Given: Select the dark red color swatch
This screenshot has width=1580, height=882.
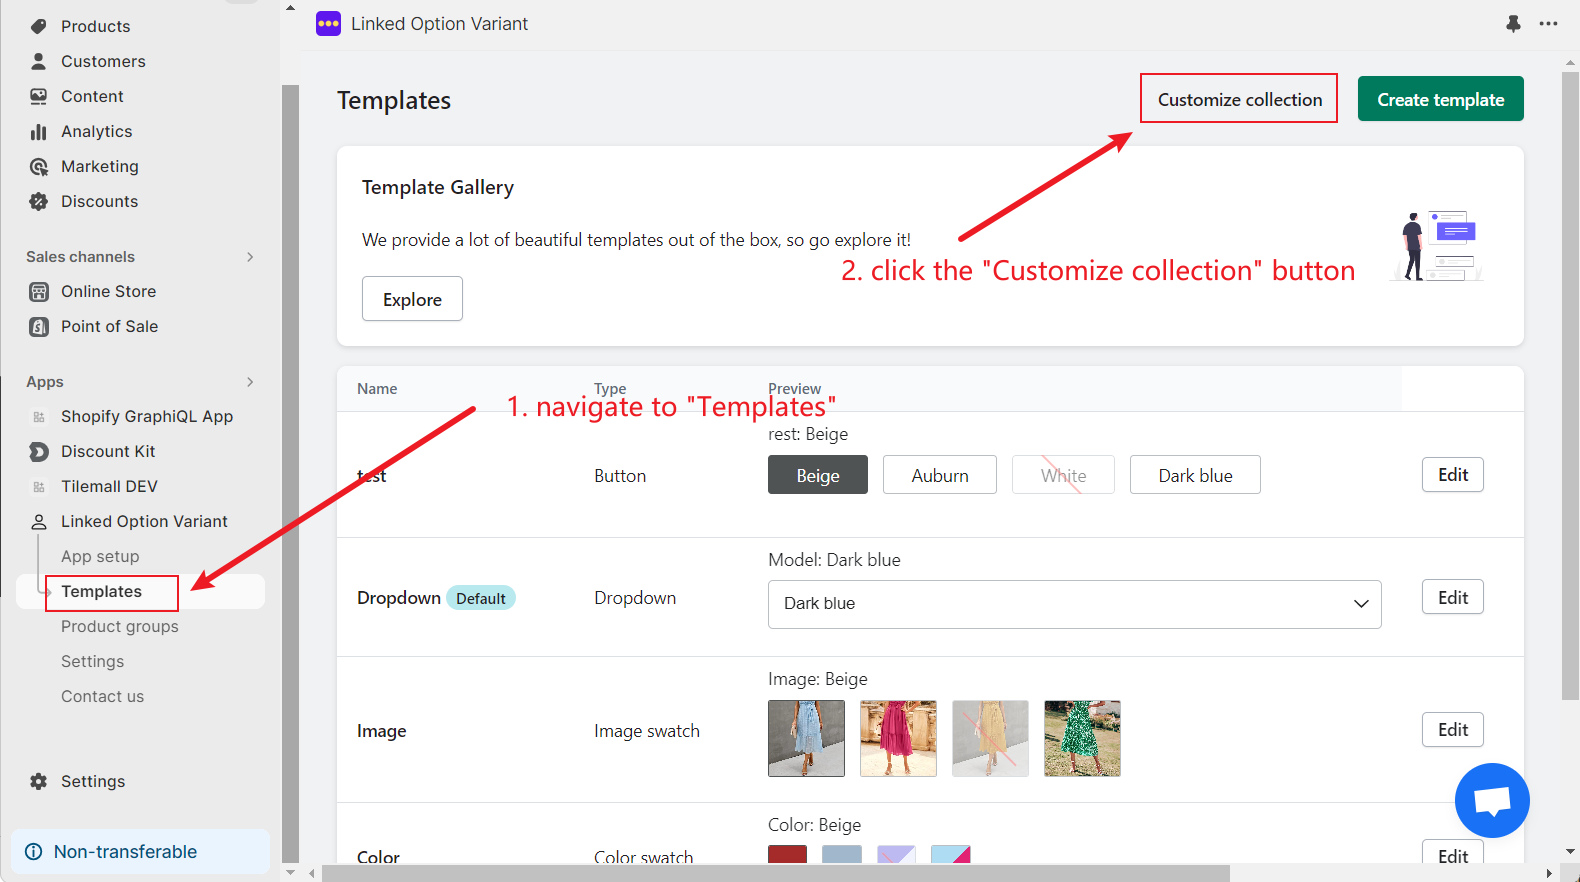Looking at the screenshot, I should click(x=787, y=855).
